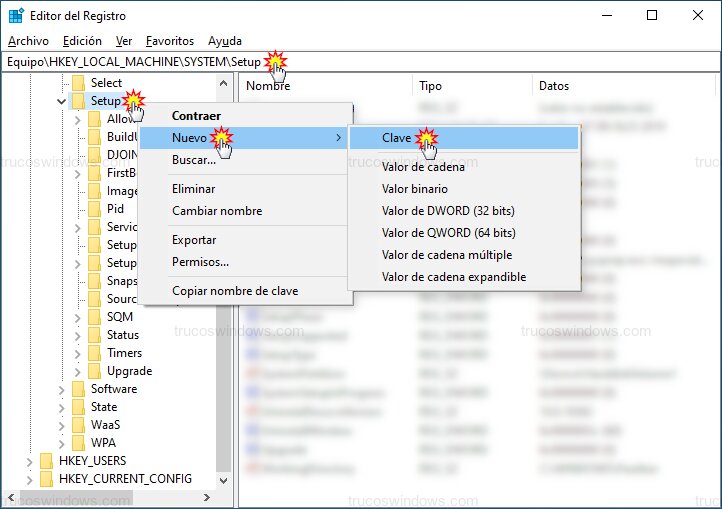722x509 pixels.
Task: Click the HKEY_CURRENT_CONFIG folder icon
Action: tap(46, 479)
